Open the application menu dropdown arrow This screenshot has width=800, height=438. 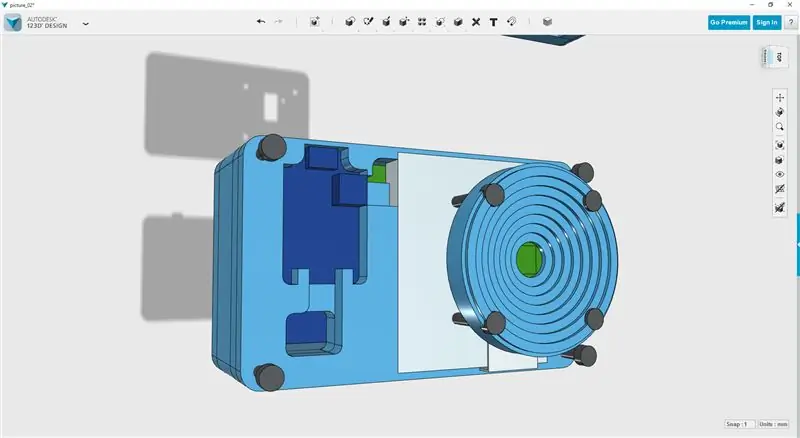coord(86,23)
